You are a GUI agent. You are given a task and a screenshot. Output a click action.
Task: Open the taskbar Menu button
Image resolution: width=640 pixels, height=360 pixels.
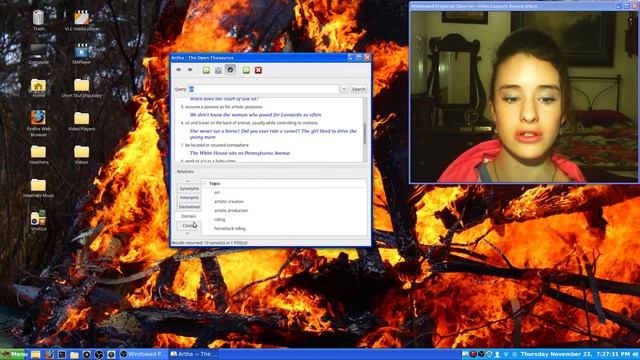[x=14, y=354]
